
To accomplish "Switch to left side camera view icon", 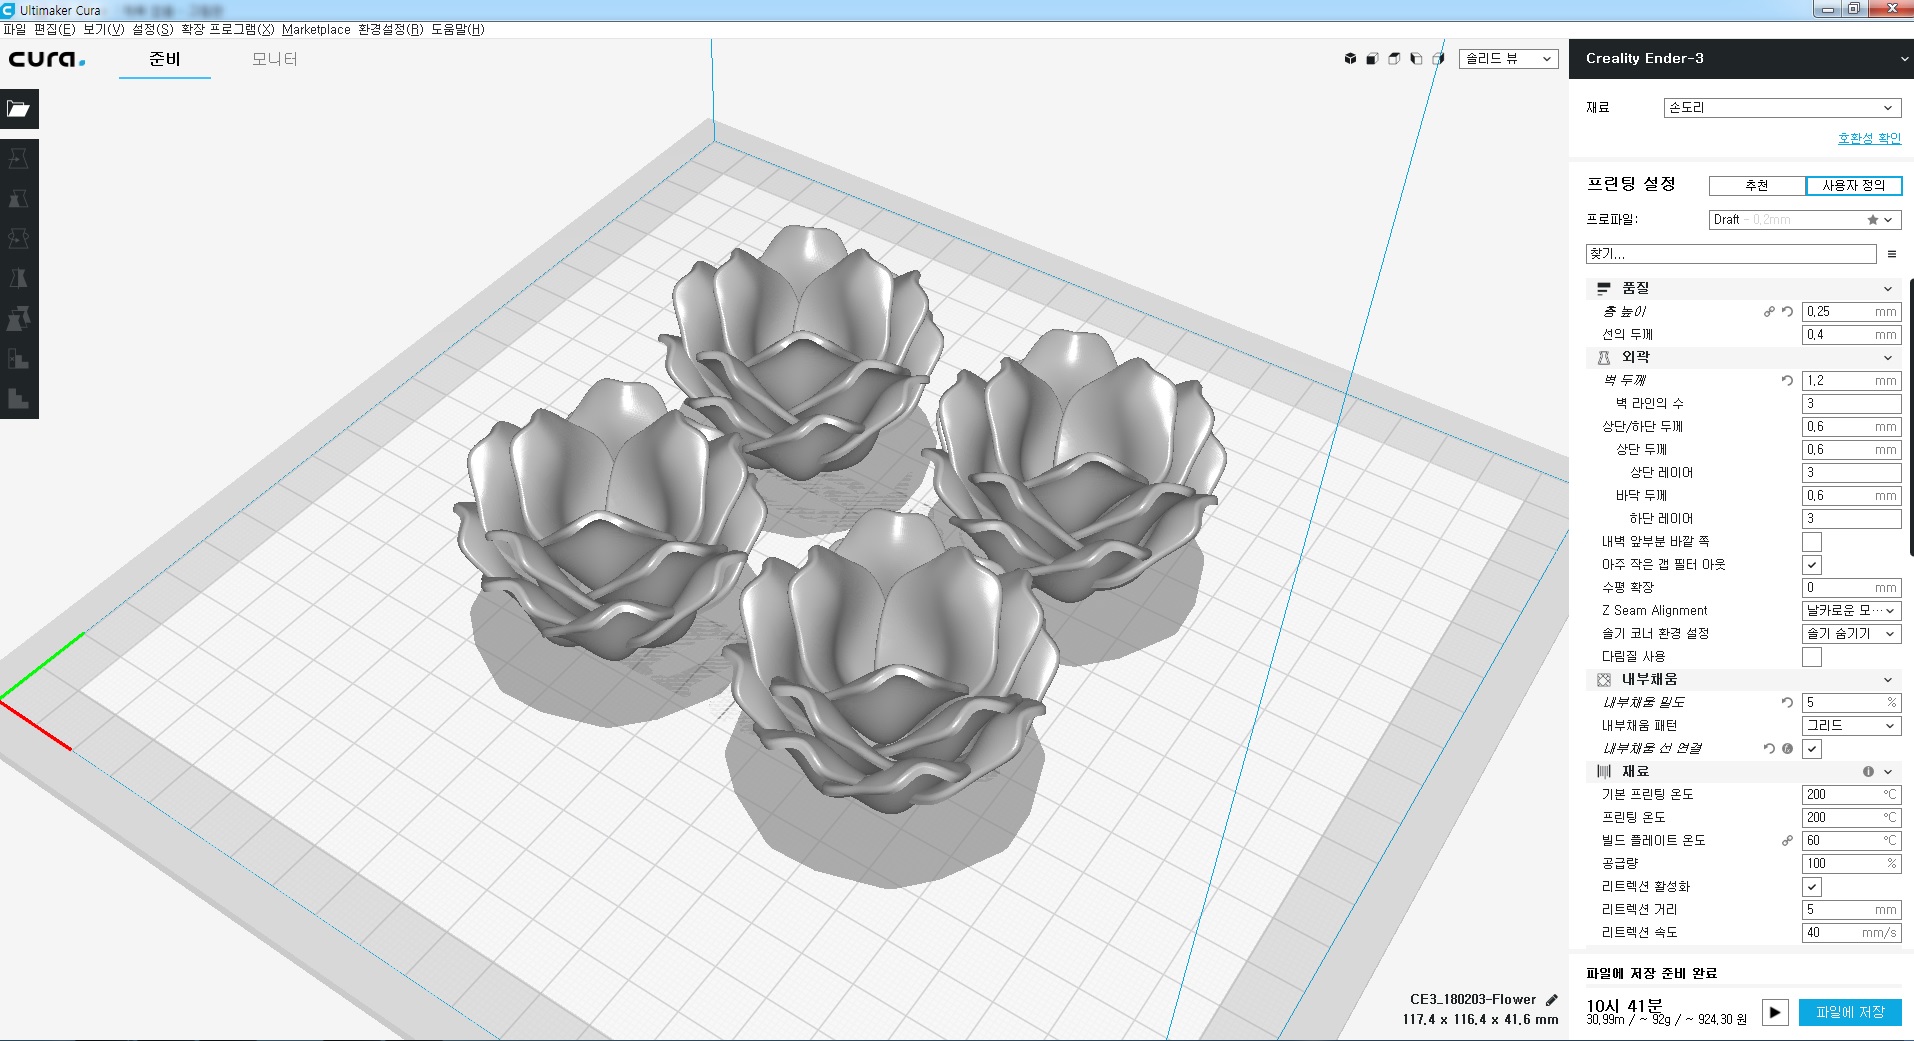I will tap(1416, 59).
